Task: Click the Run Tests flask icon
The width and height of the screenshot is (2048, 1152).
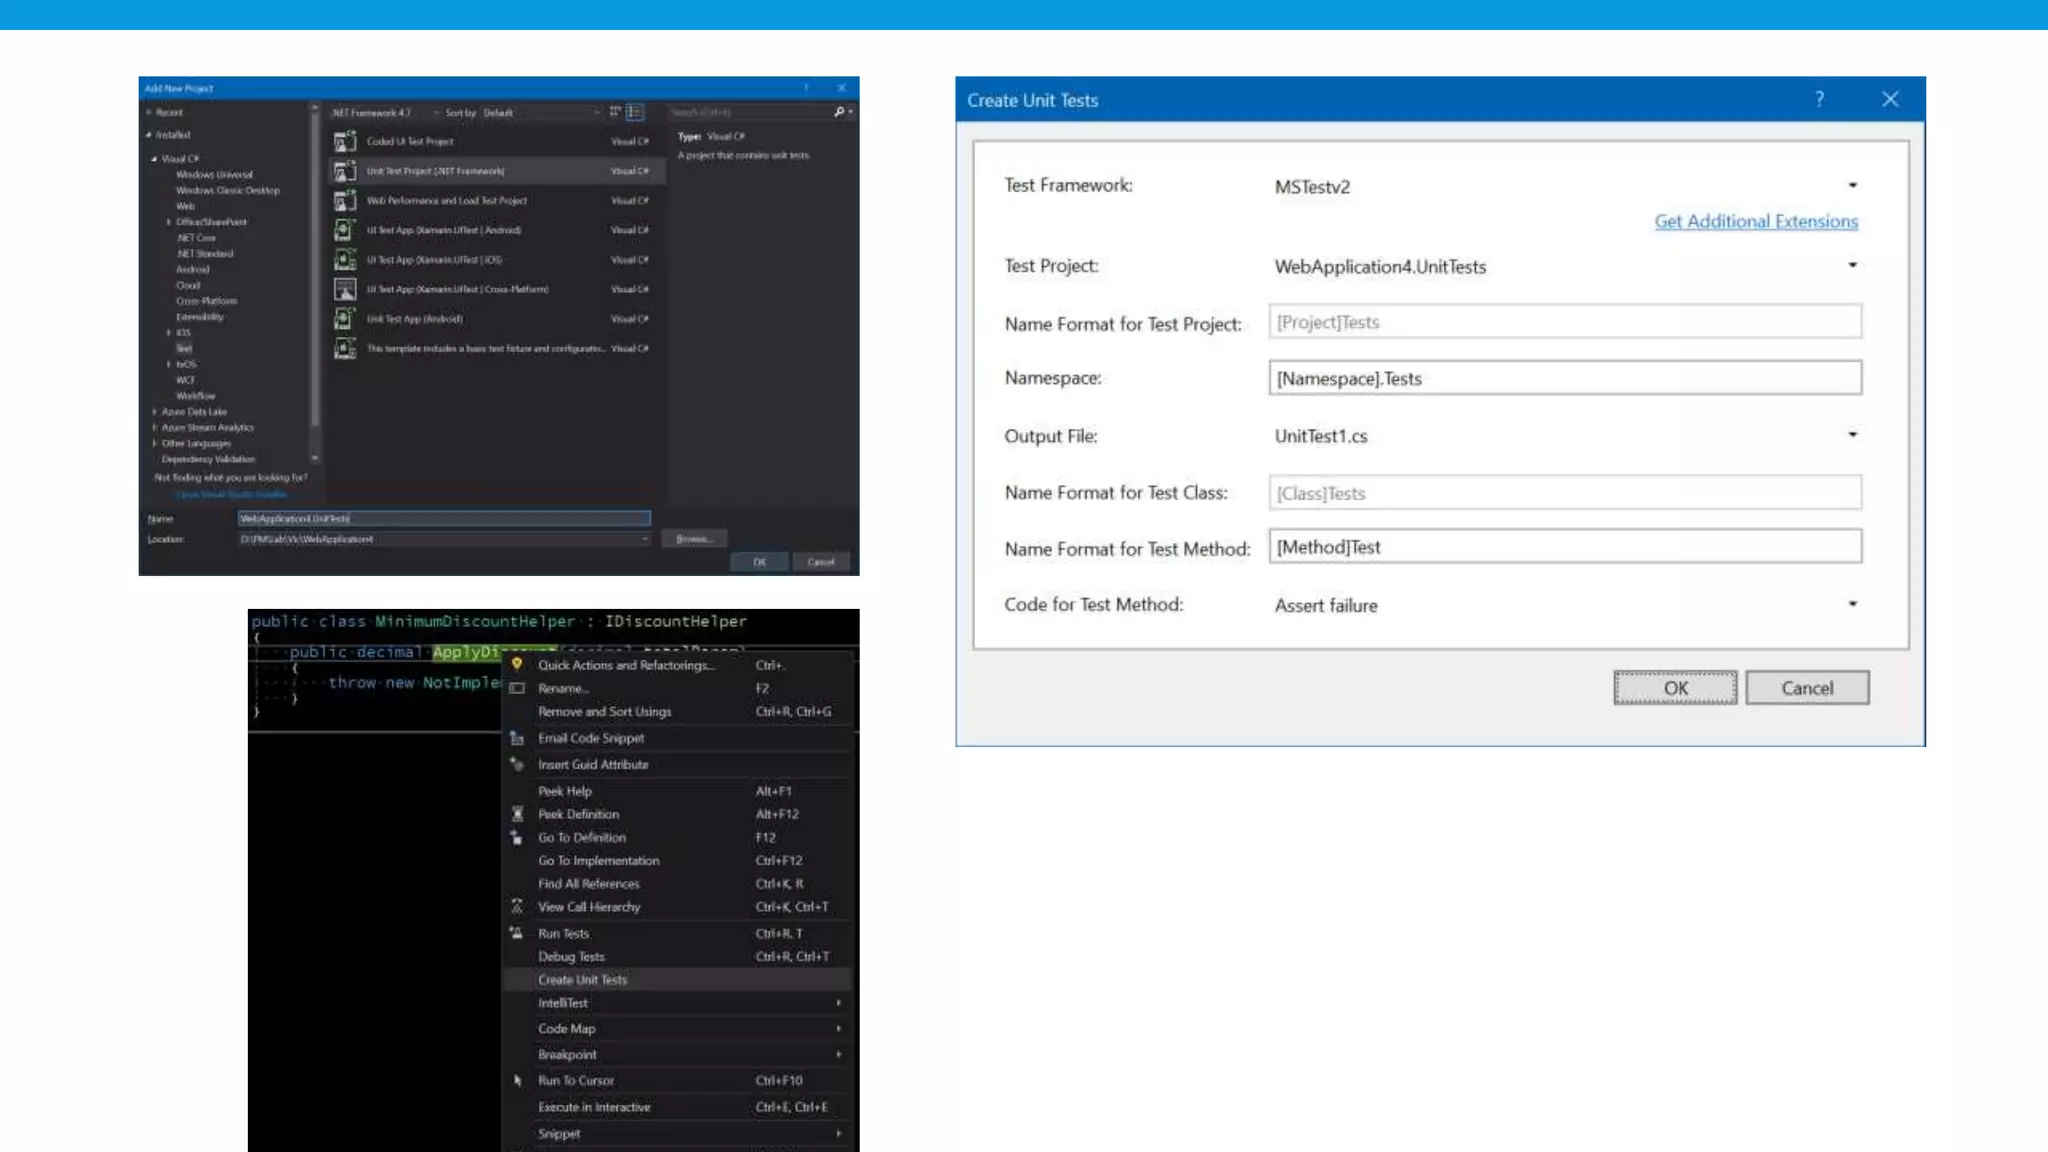Action: (x=517, y=933)
